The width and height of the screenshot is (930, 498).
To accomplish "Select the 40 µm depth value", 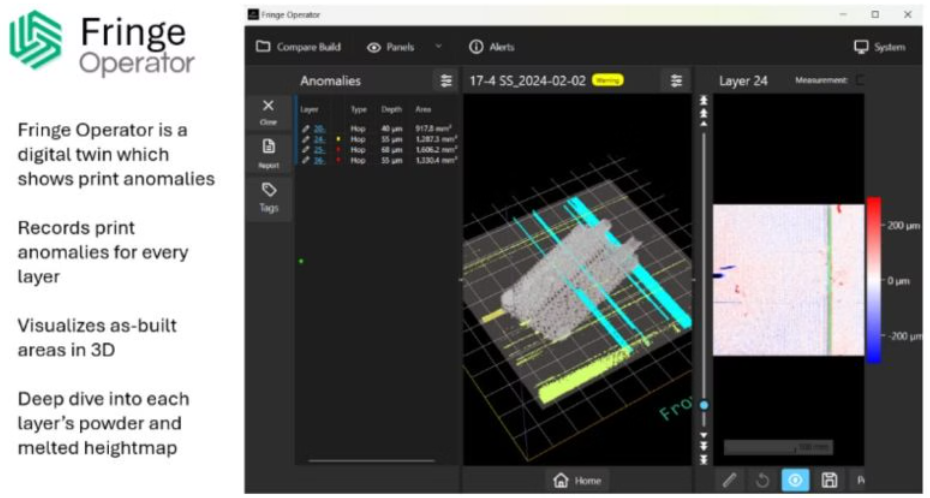I will (x=391, y=129).
